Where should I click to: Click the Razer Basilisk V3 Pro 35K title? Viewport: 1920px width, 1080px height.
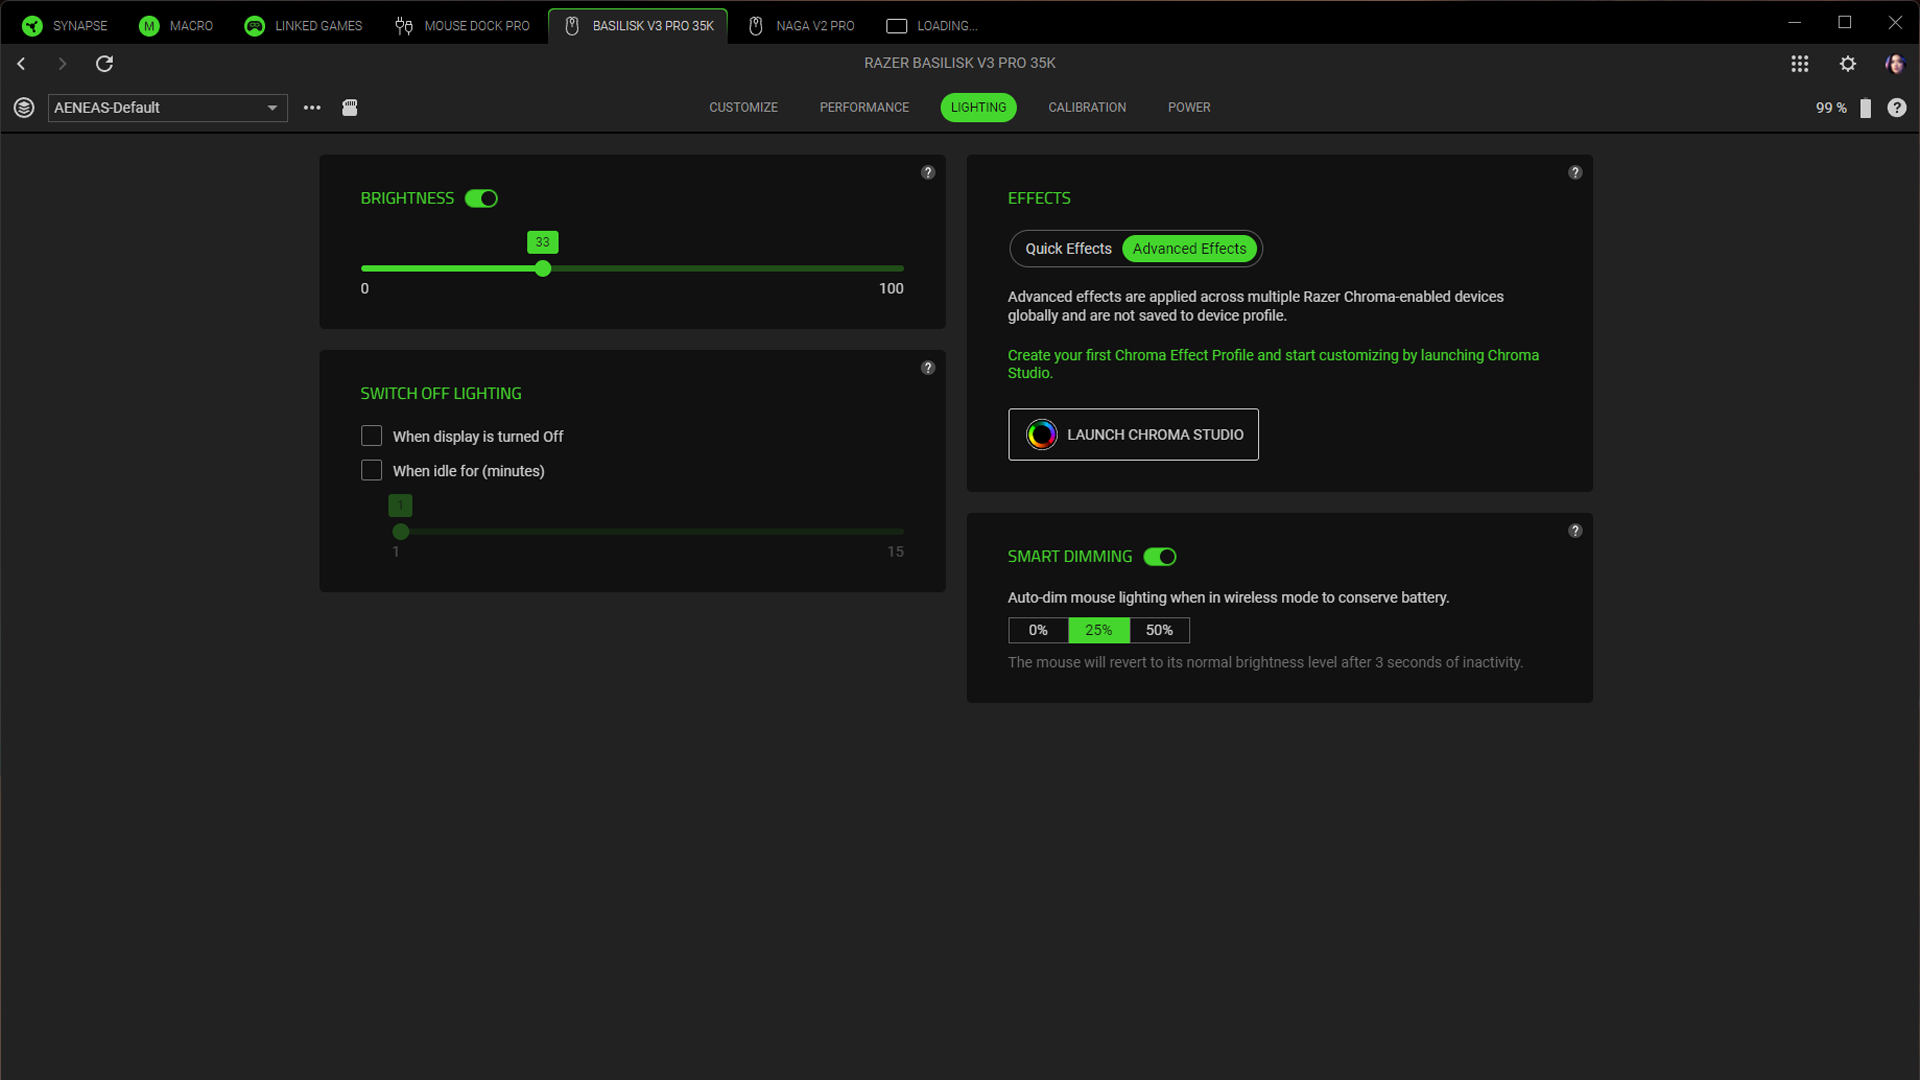960,63
